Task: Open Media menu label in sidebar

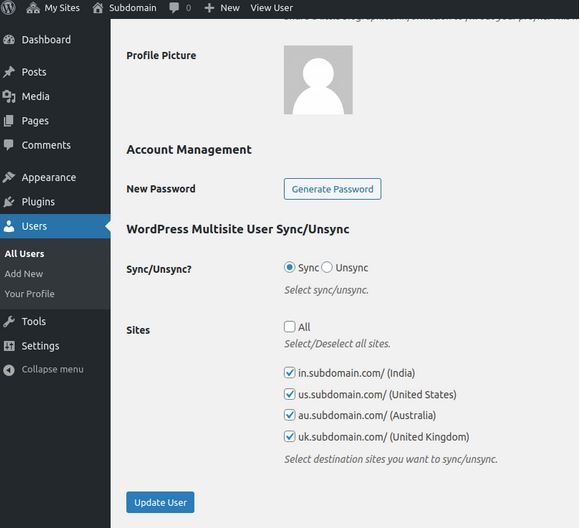Action: (x=36, y=96)
